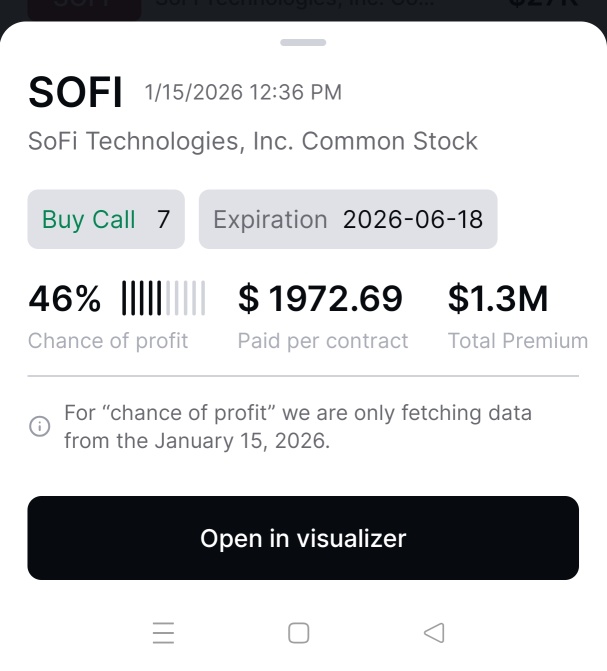Tap the $1972.69 paid per contract value

(x=320, y=298)
